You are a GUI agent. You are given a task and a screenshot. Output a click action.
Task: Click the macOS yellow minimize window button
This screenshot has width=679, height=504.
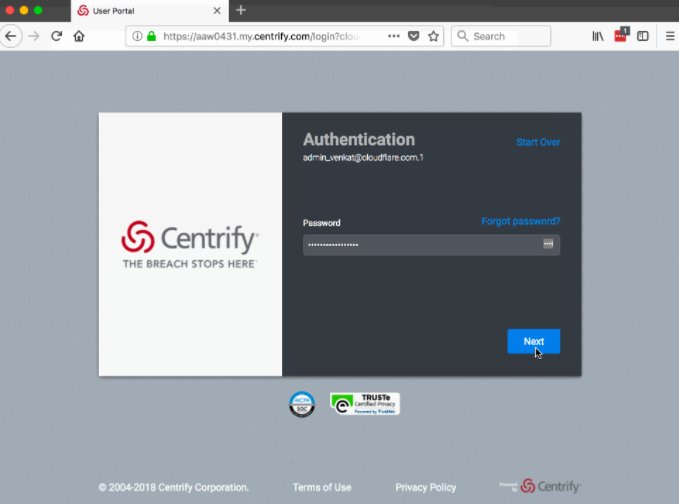point(24,10)
